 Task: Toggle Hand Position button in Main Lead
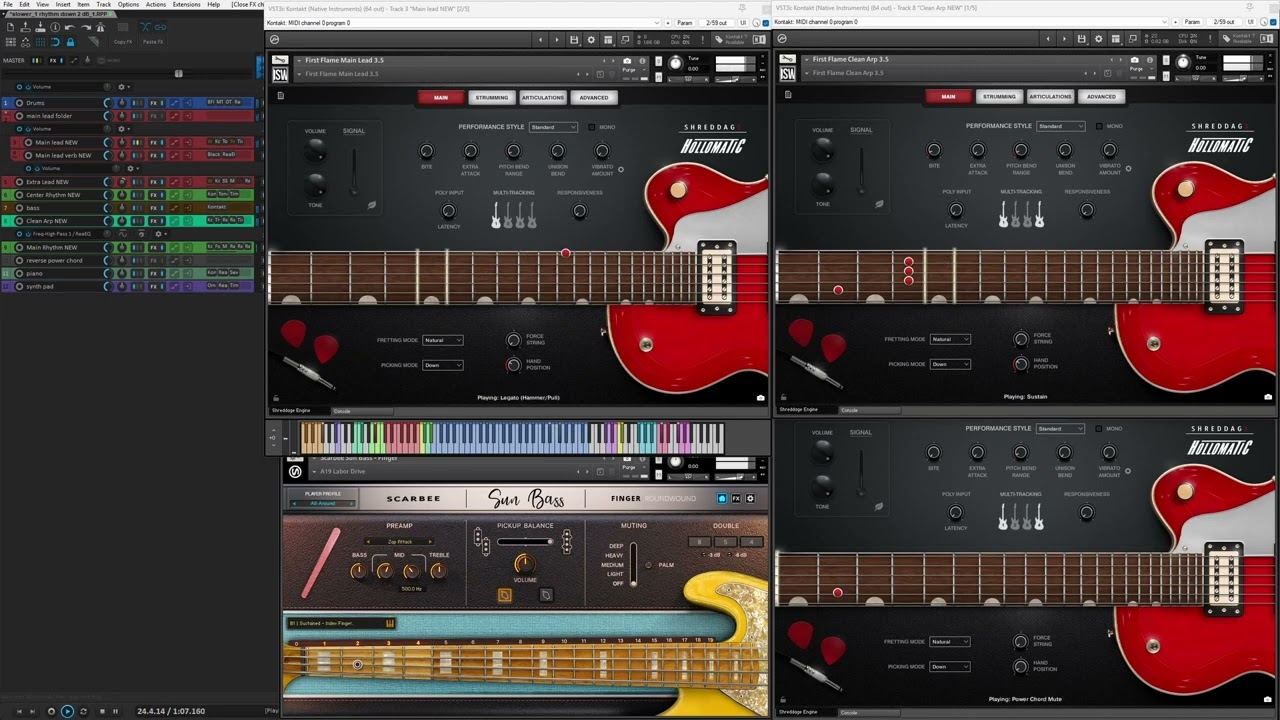[x=513, y=365]
